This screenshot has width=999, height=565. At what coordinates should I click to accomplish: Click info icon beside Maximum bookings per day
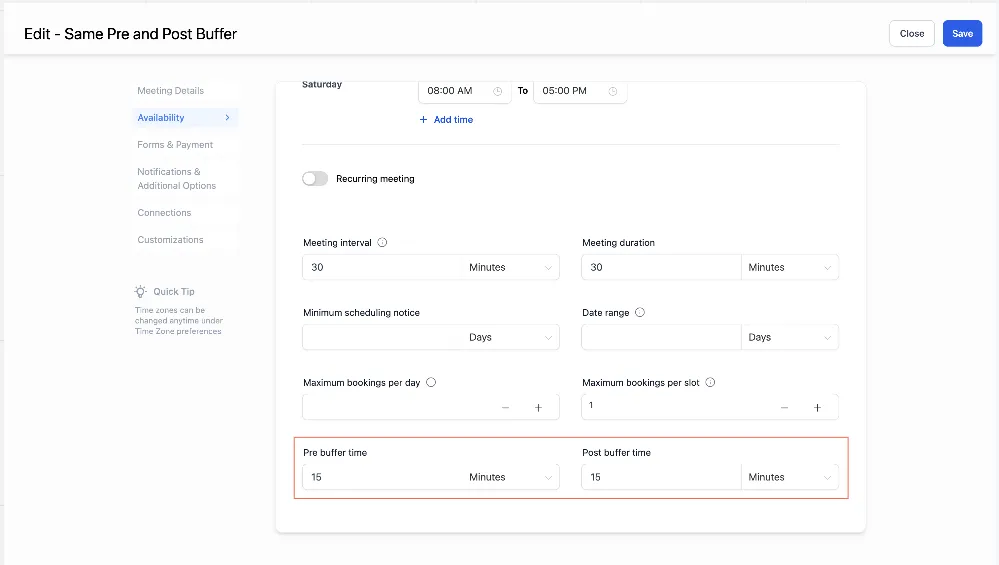pos(431,382)
